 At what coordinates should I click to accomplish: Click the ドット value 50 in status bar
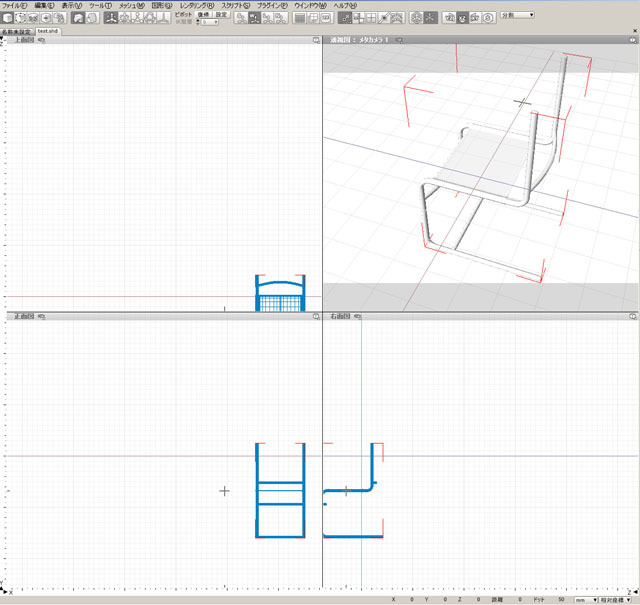coord(561,599)
